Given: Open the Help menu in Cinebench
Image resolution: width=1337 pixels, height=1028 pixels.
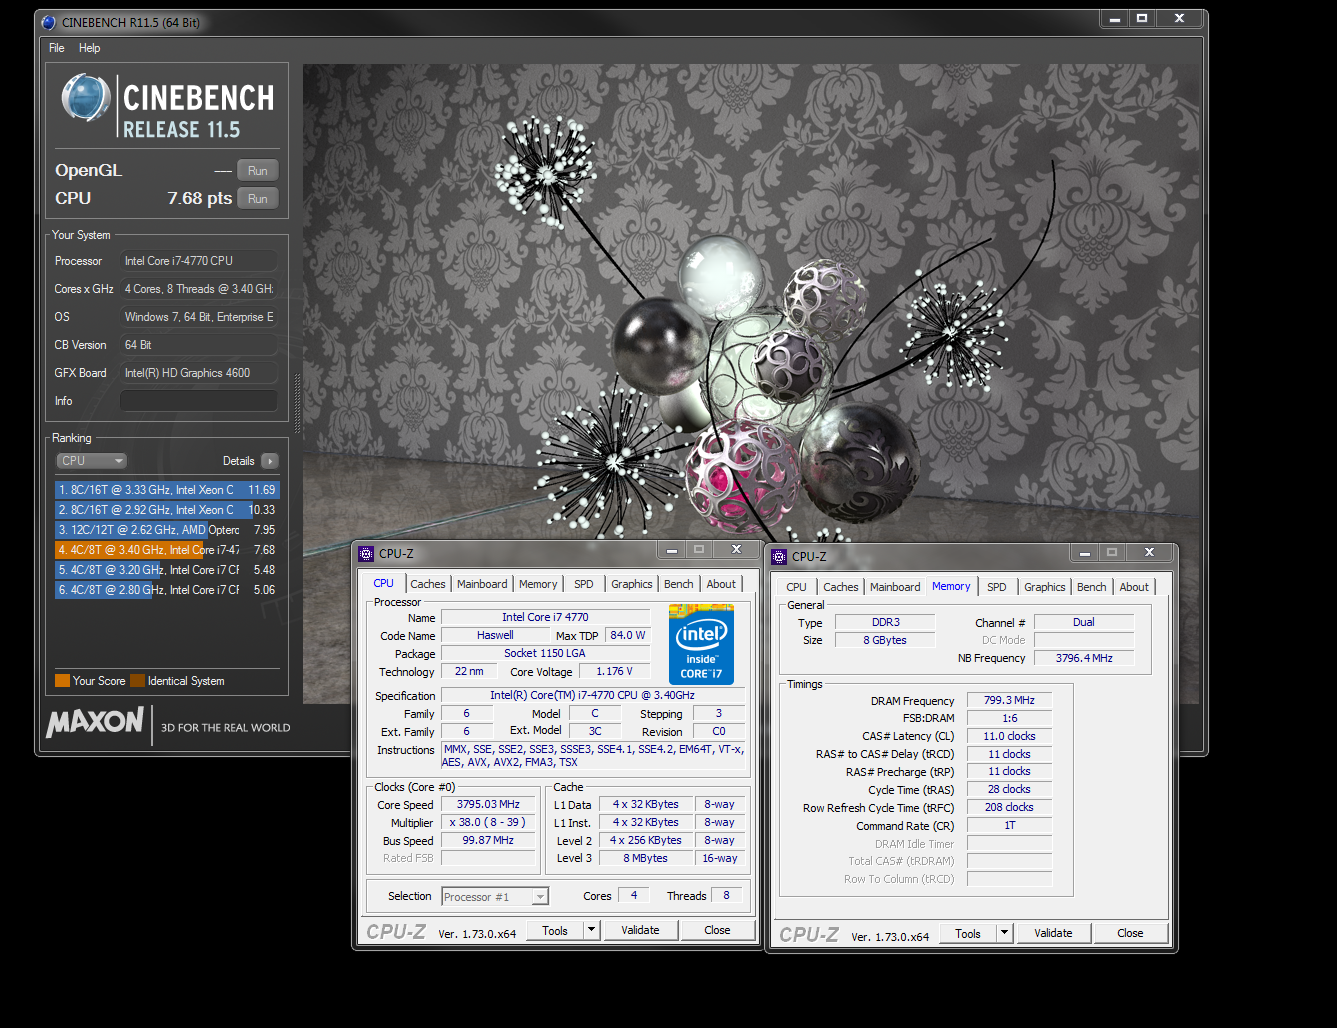Looking at the screenshot, I should click(90, 48).
